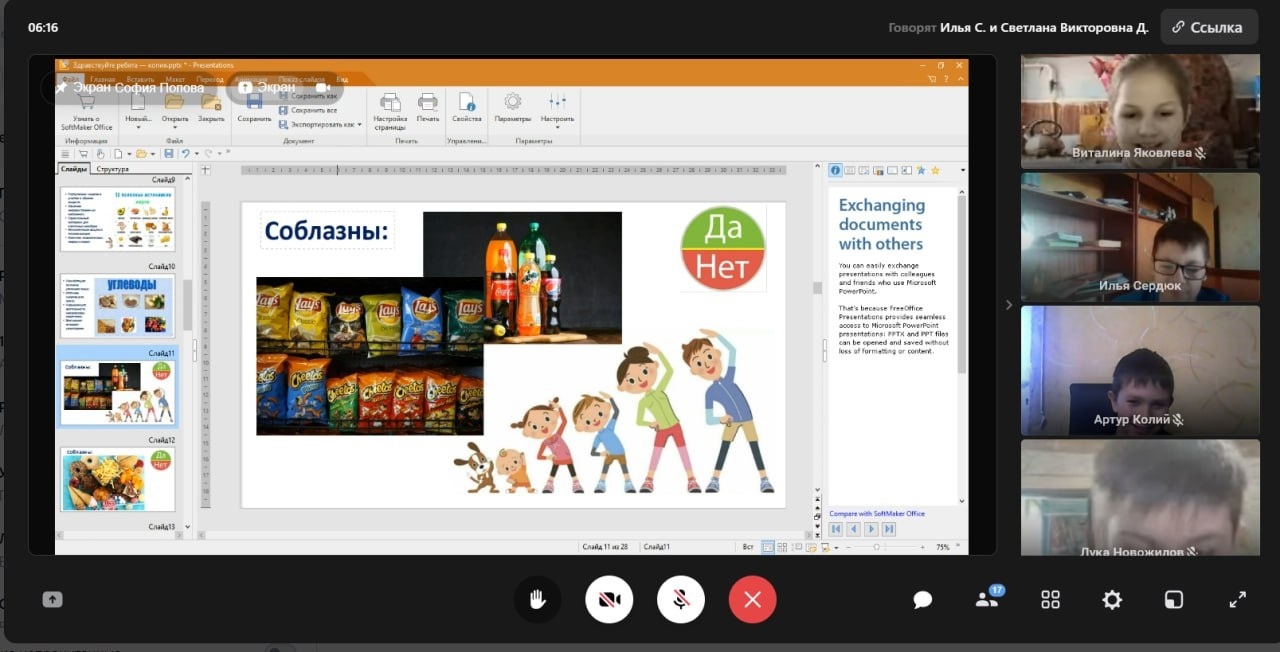
Task: Toggle picture-in-picture window mode
Action: (x=1174, y=599)
